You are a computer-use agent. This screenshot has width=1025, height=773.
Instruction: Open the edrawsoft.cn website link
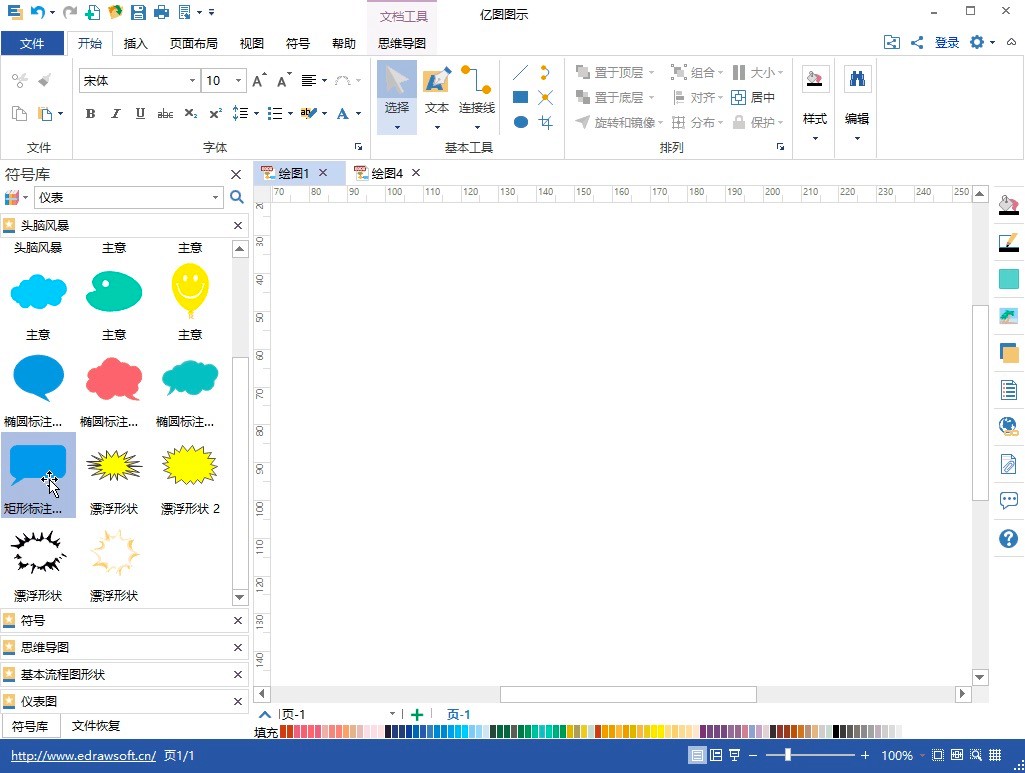tap(83, 756)
